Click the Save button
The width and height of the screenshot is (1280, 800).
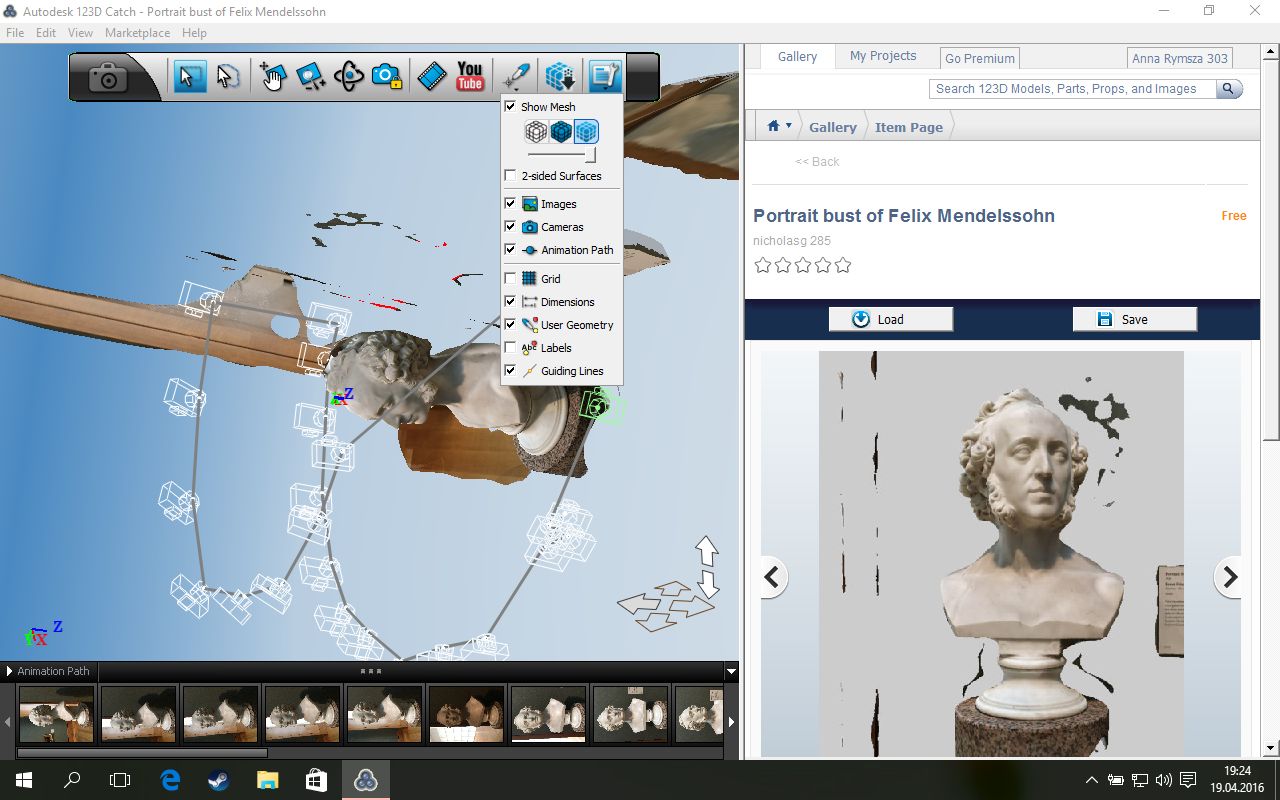(1135, 319)
